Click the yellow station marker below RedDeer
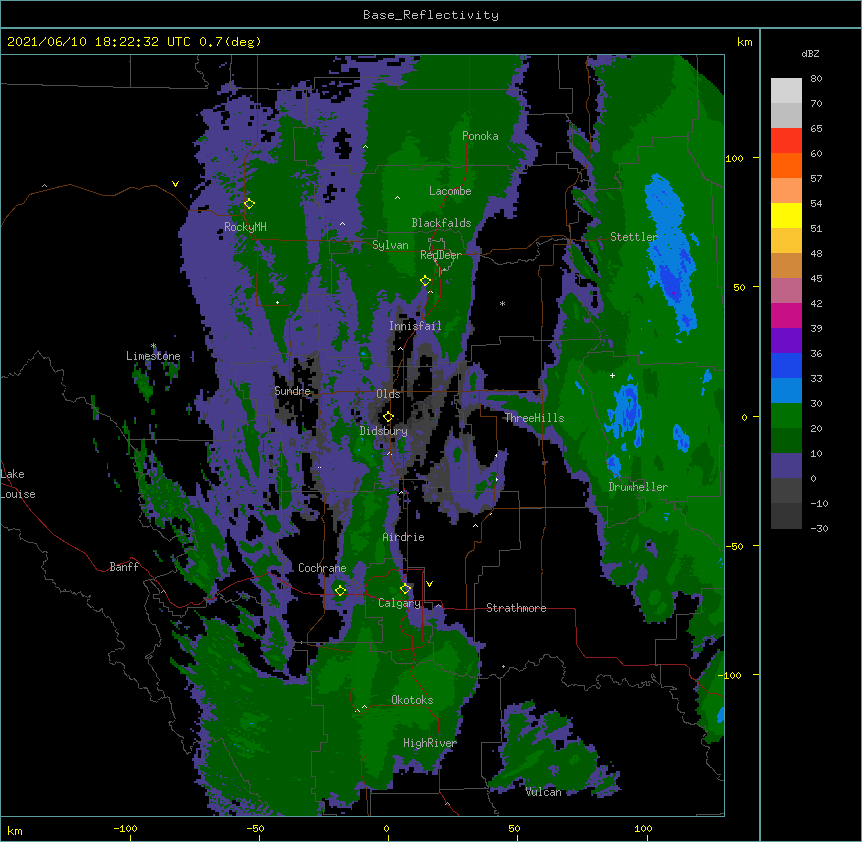This screenshot has width=862, height=842. [x=426, y=281]
